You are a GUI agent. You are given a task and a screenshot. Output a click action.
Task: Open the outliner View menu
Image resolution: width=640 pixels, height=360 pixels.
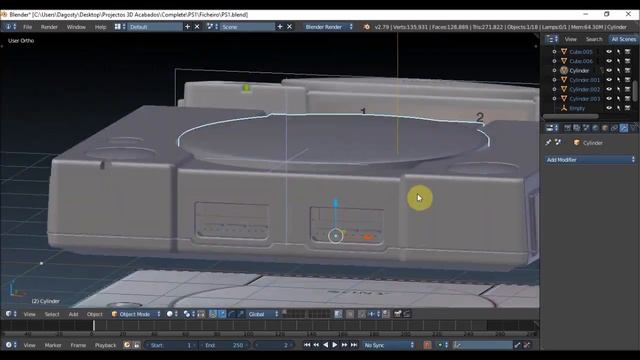[x=570, y=39]
